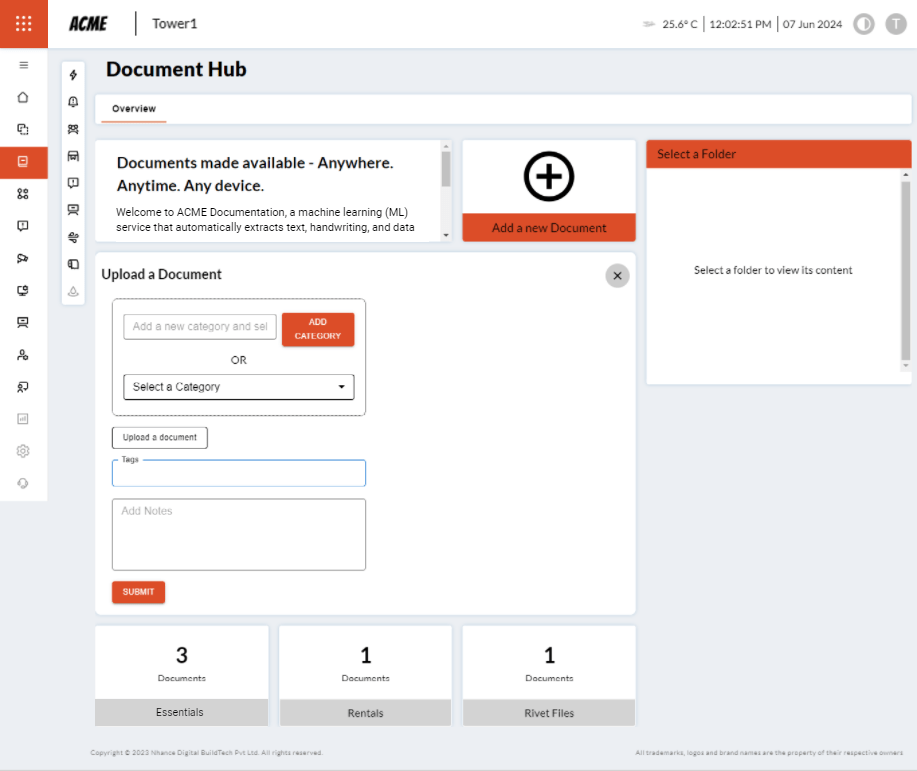Switch to the Overview tab

click(x=134, y=109)
